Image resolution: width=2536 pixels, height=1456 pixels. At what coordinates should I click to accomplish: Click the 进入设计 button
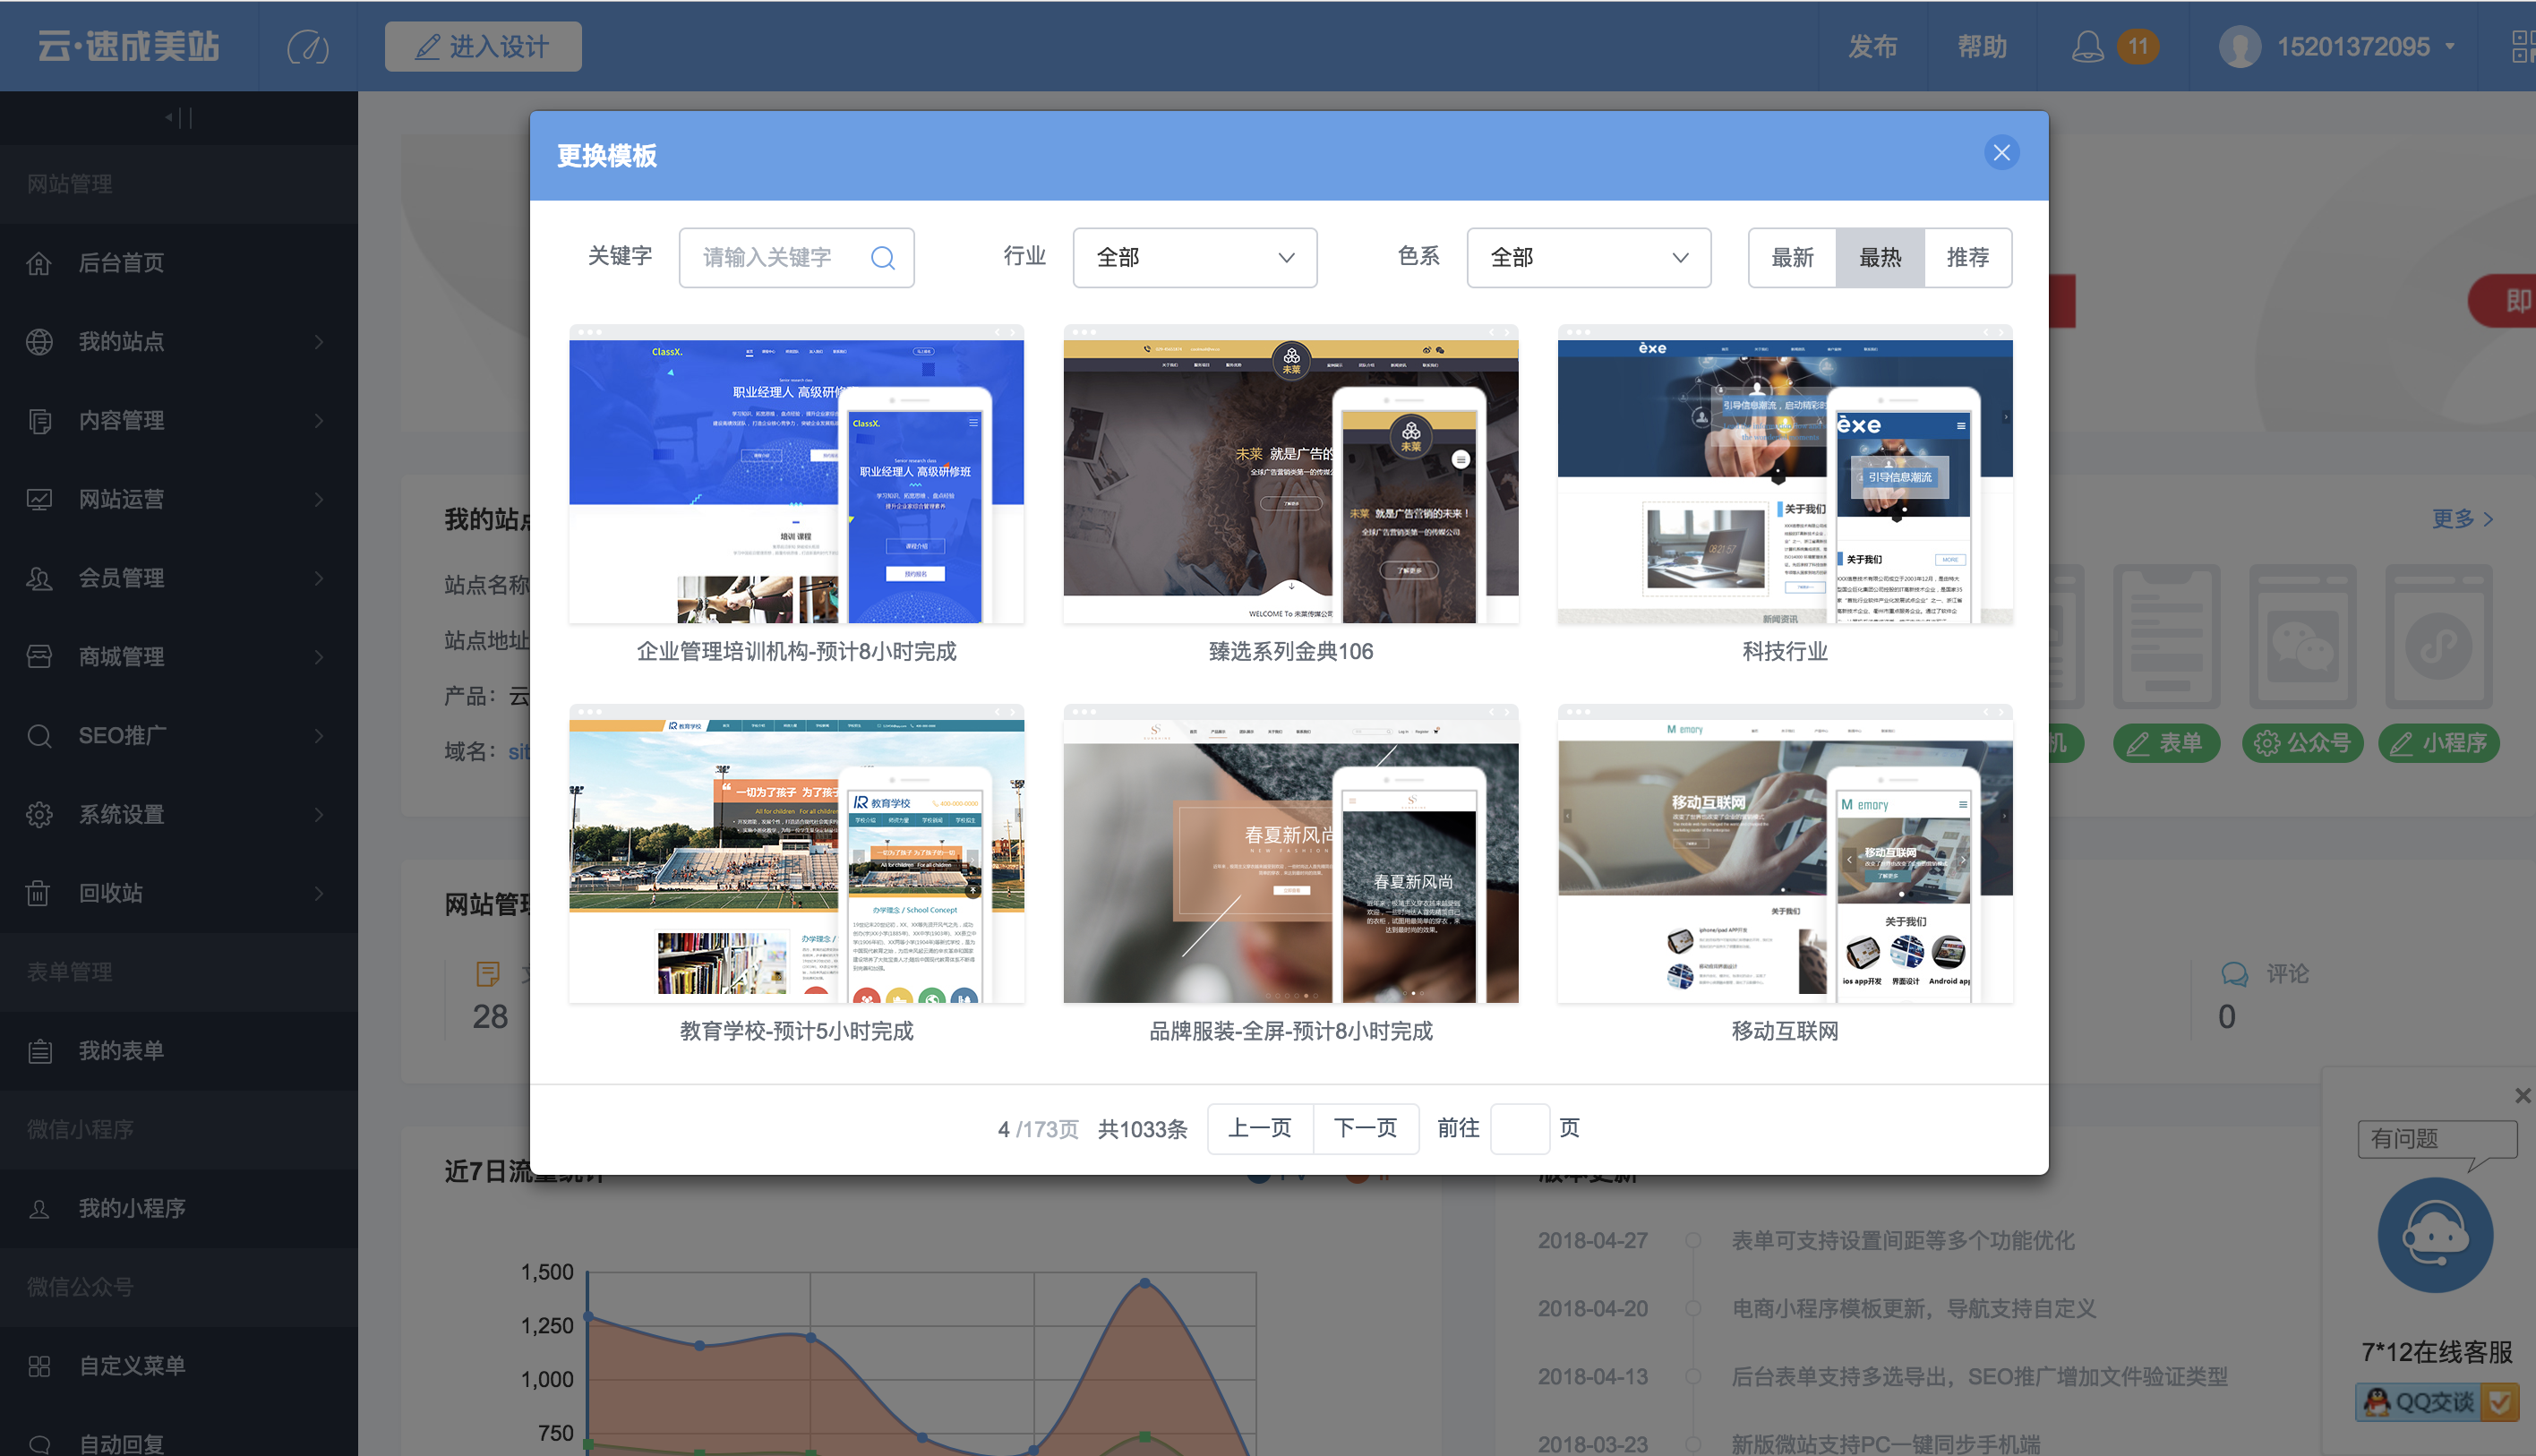[483, 47]
